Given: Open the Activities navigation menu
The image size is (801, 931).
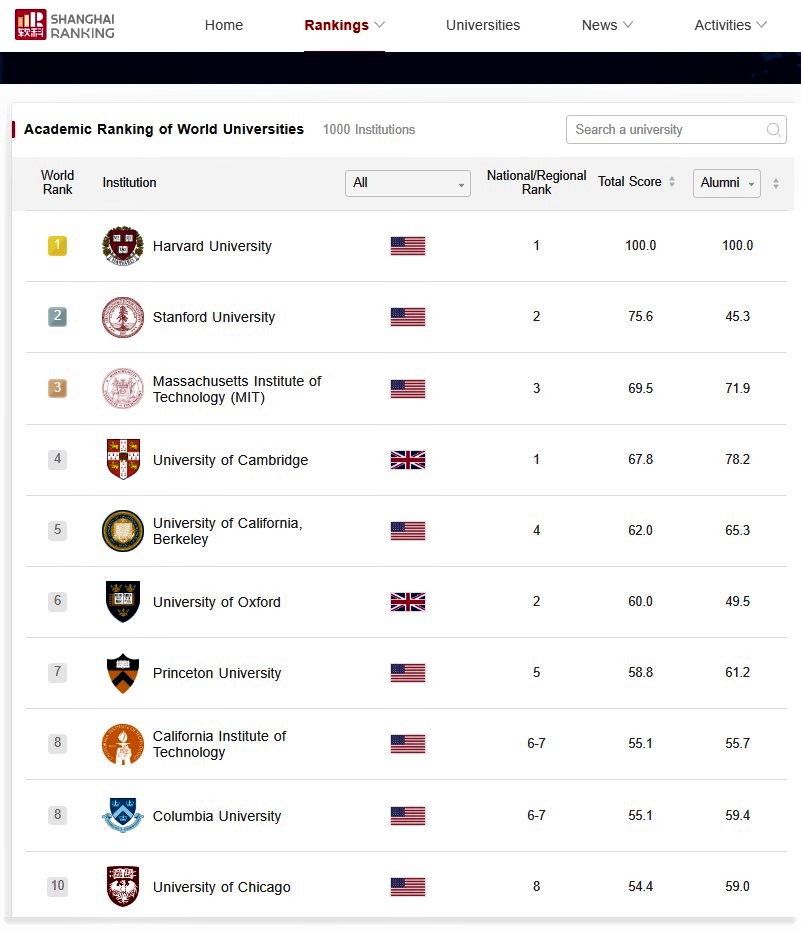Looking at the screenshot, I should point(731,25).
